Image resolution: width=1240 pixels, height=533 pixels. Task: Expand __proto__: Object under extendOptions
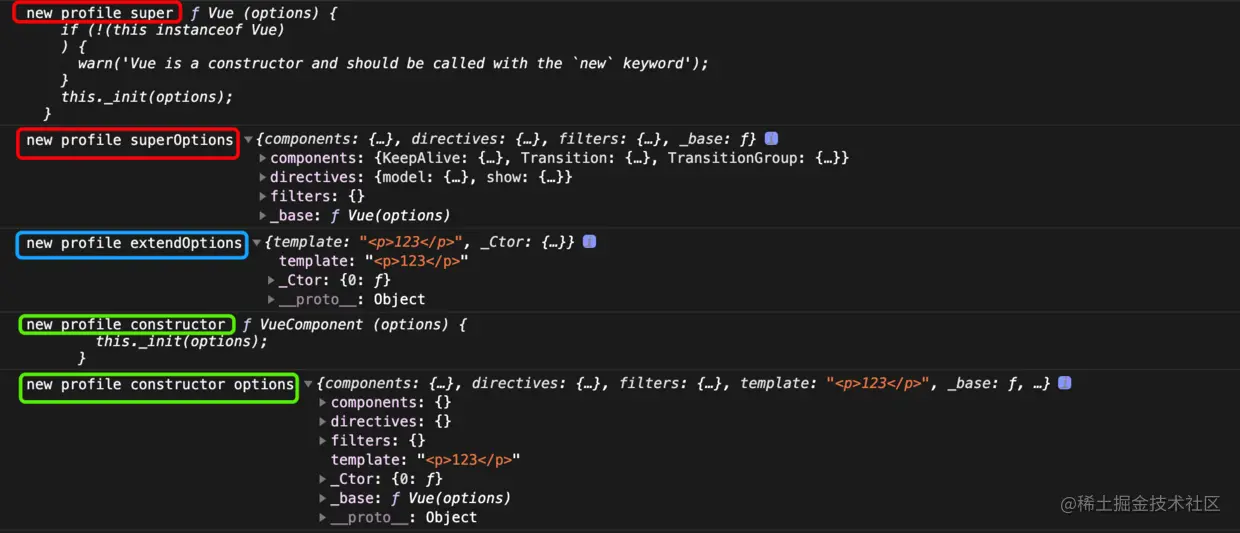(x=272, y=299)
